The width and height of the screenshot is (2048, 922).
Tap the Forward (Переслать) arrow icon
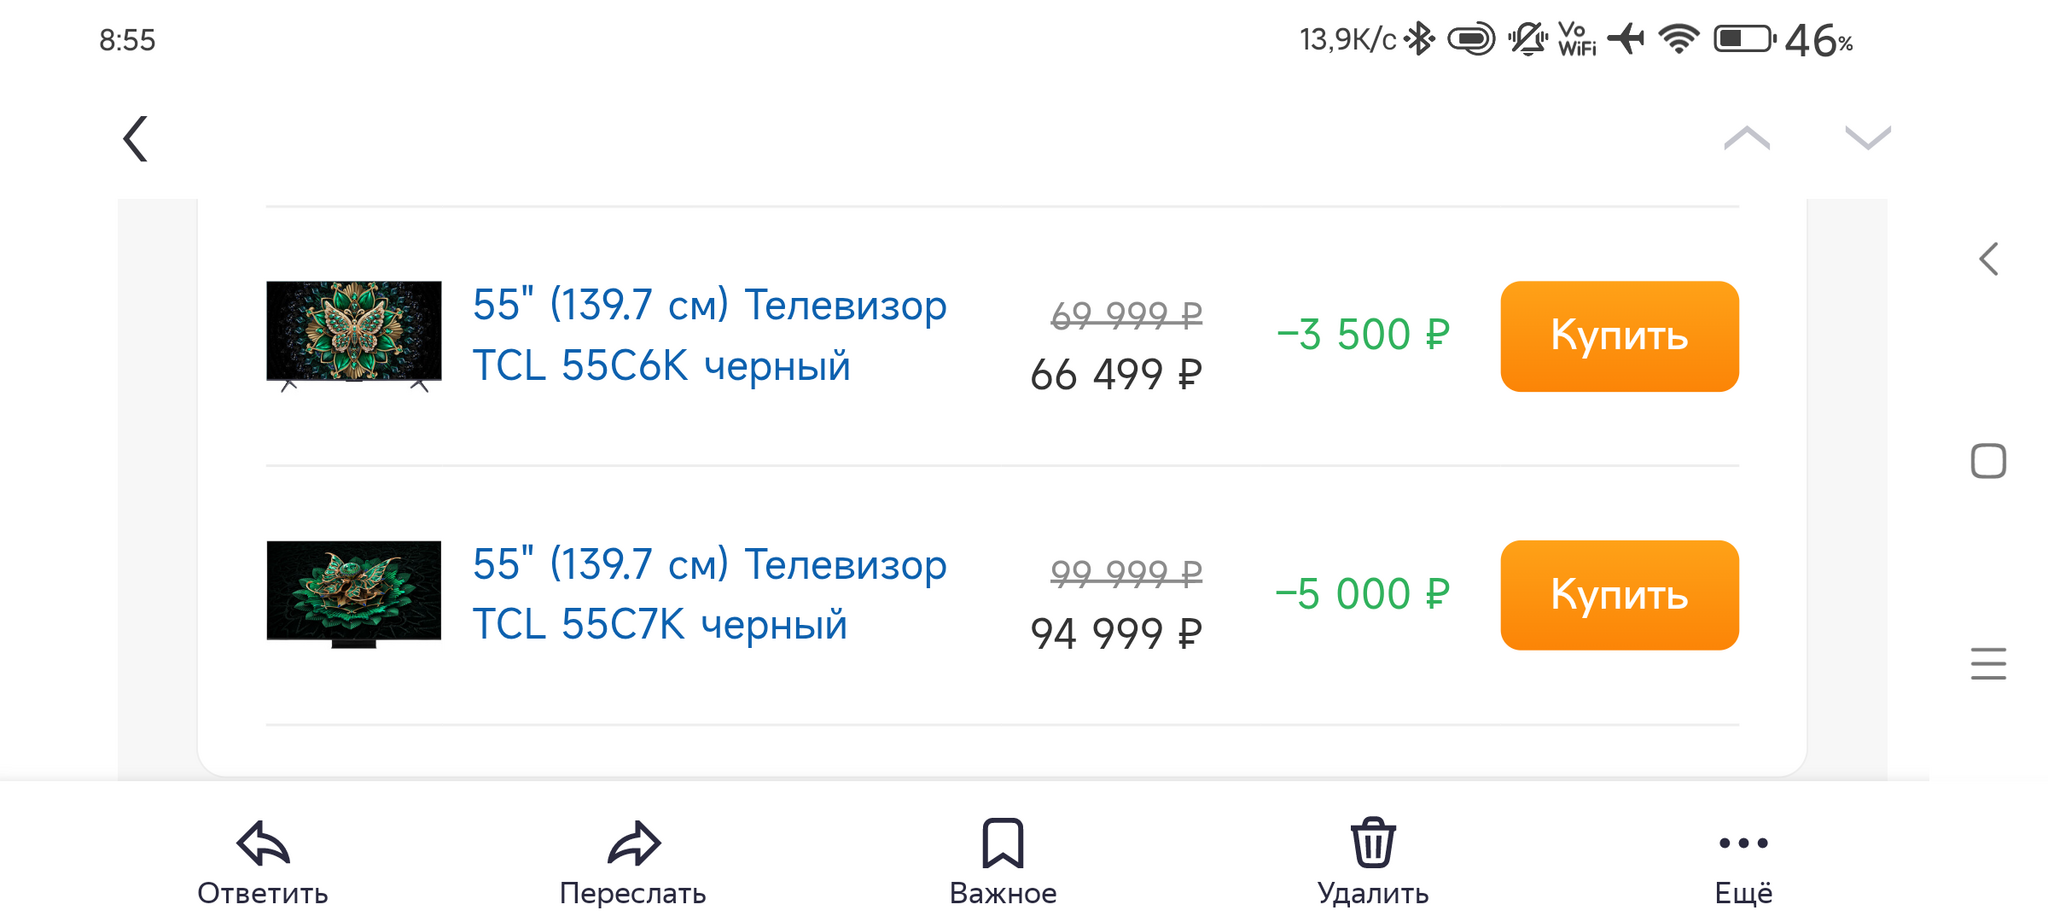click(x=633, y=843)
